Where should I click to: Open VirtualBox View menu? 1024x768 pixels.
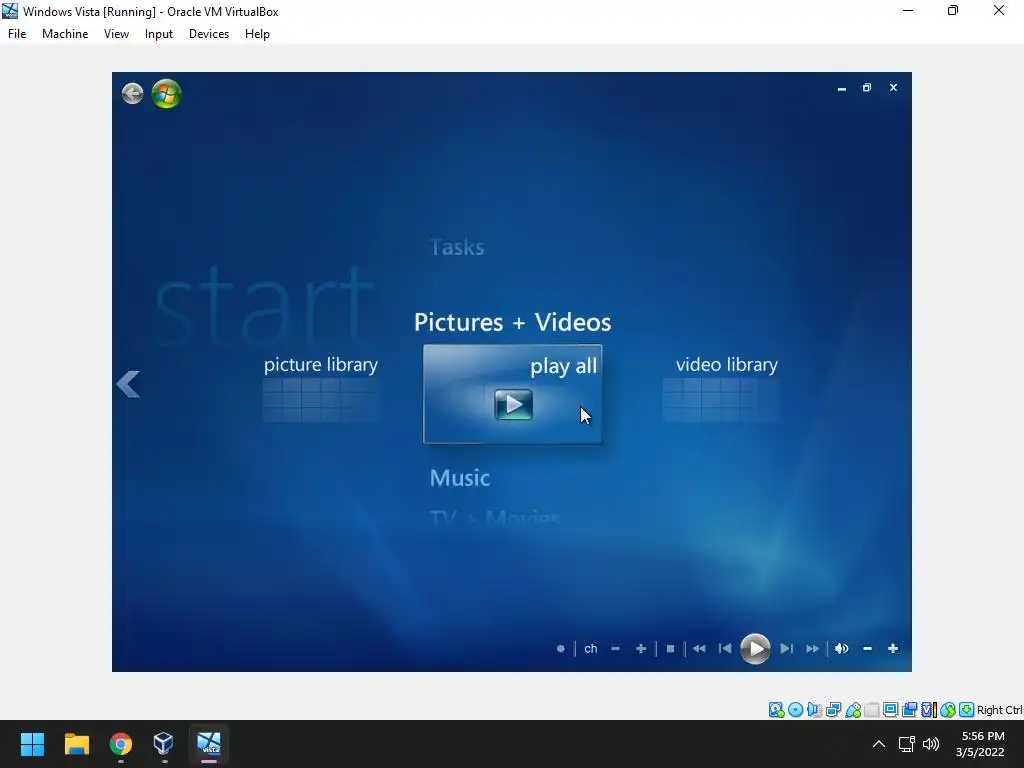pyautogui.click(x=116, y=34)
